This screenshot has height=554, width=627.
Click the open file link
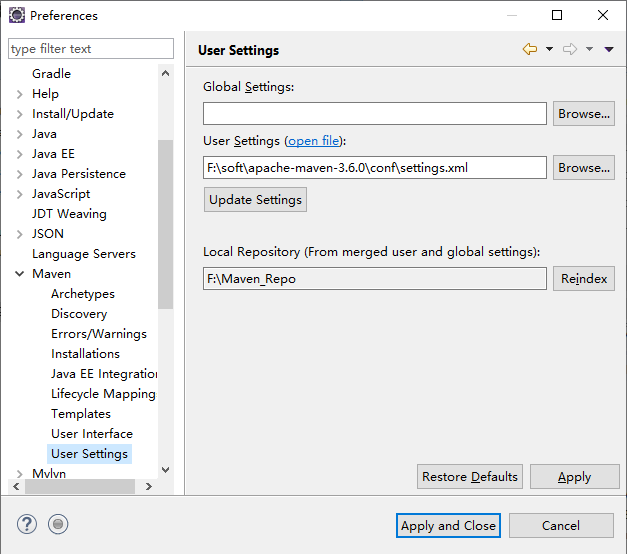[x=314, y=141]
